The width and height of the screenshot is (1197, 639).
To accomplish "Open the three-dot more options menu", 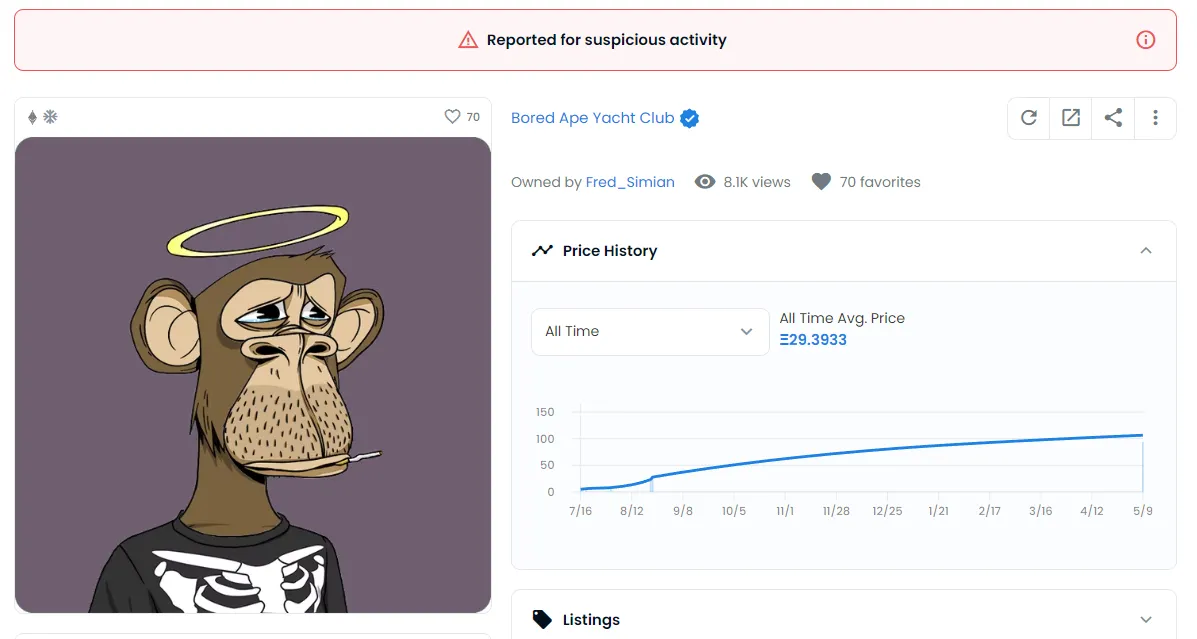I will pos(1155,118).
